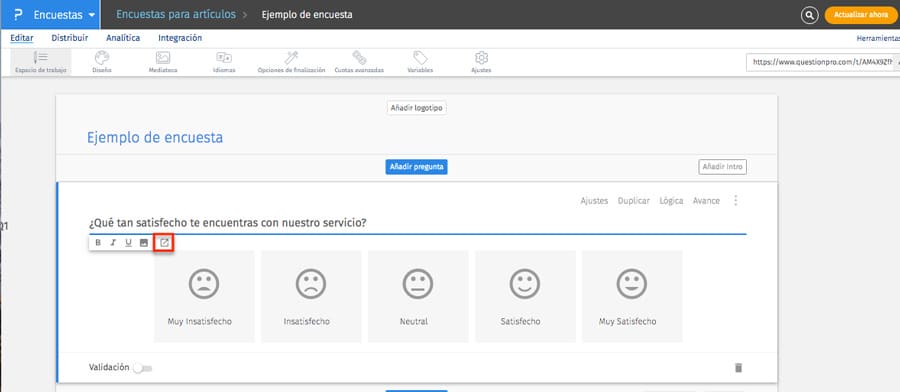Open the rich text editor pop-out icon
Image resolution: width=900 pixels, height=392 pixels.
click(x=164, y=243)
